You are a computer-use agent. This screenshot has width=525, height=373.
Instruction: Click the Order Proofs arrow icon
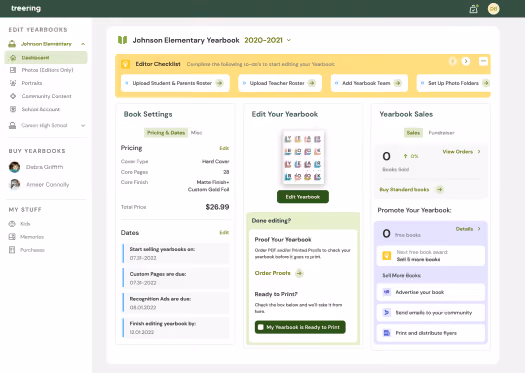[299, 273]
